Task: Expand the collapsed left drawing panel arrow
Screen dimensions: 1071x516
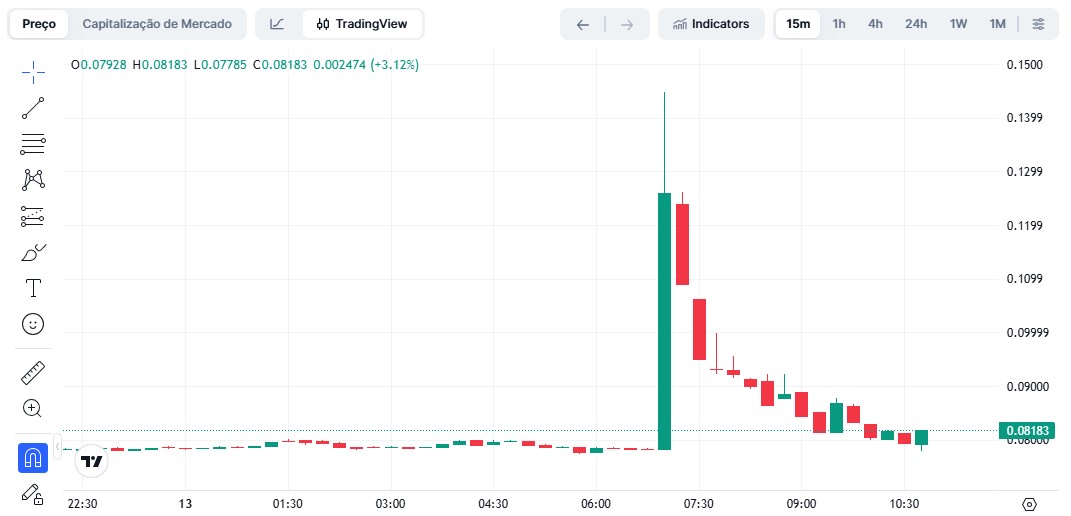Action: coord(57,444)
